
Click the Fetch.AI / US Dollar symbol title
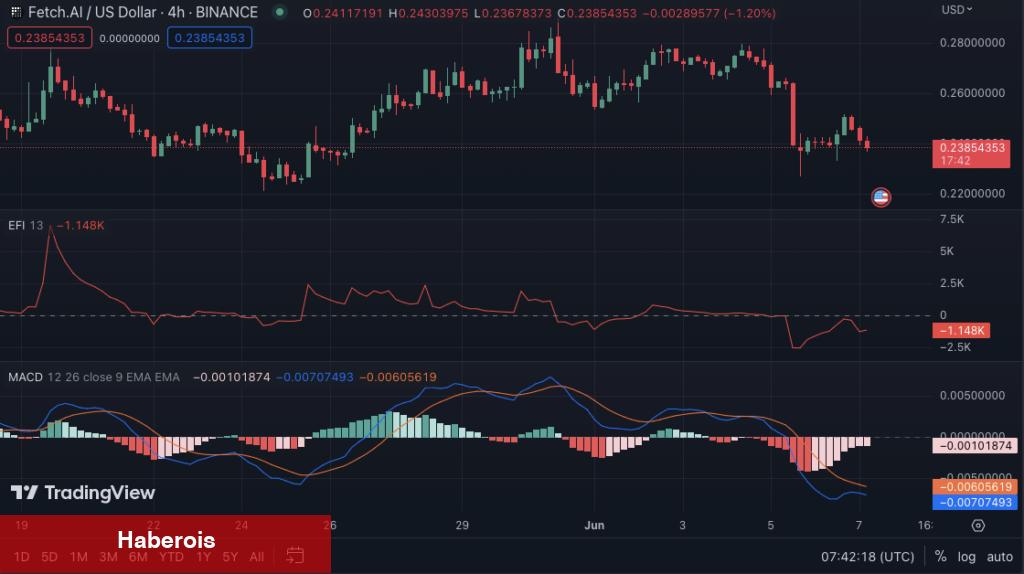pos(142,12)
